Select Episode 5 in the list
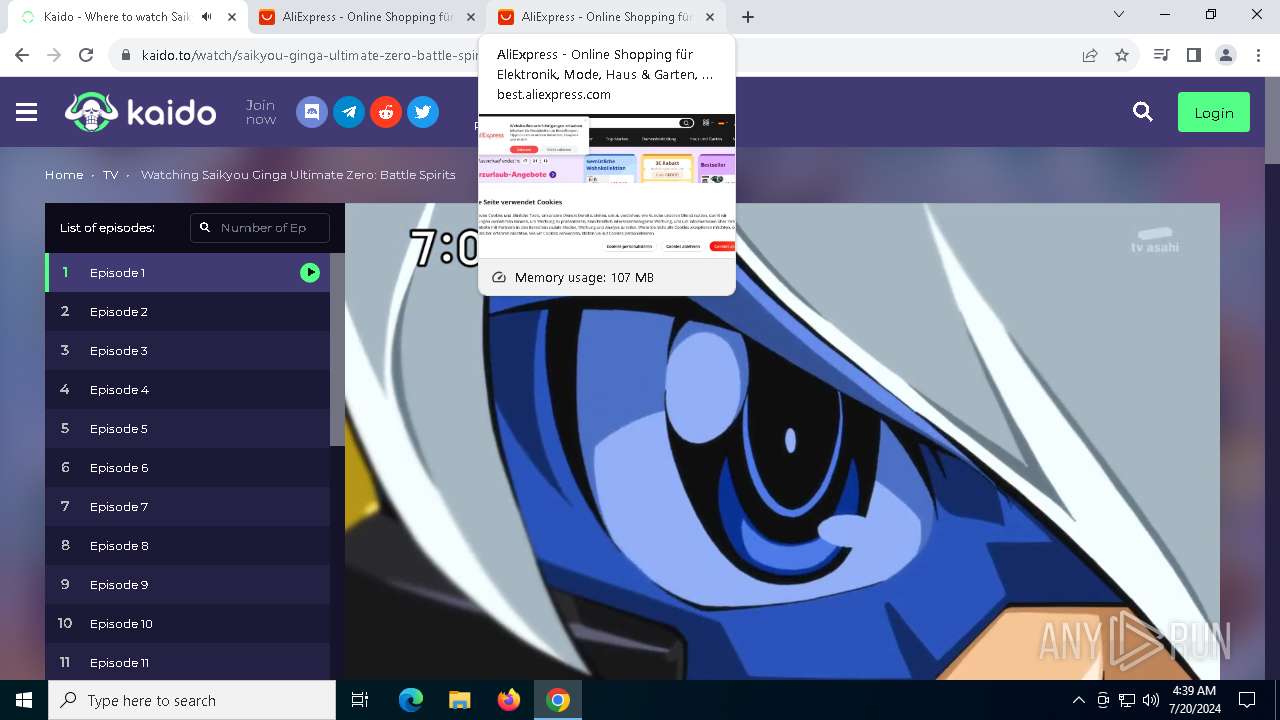This screenshot has height=720, width=1280. (188, 428)
